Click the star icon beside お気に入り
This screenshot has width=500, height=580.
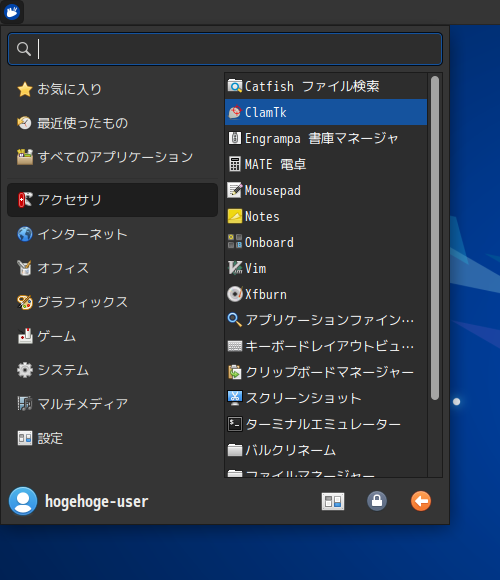click(x=25, y=89)
